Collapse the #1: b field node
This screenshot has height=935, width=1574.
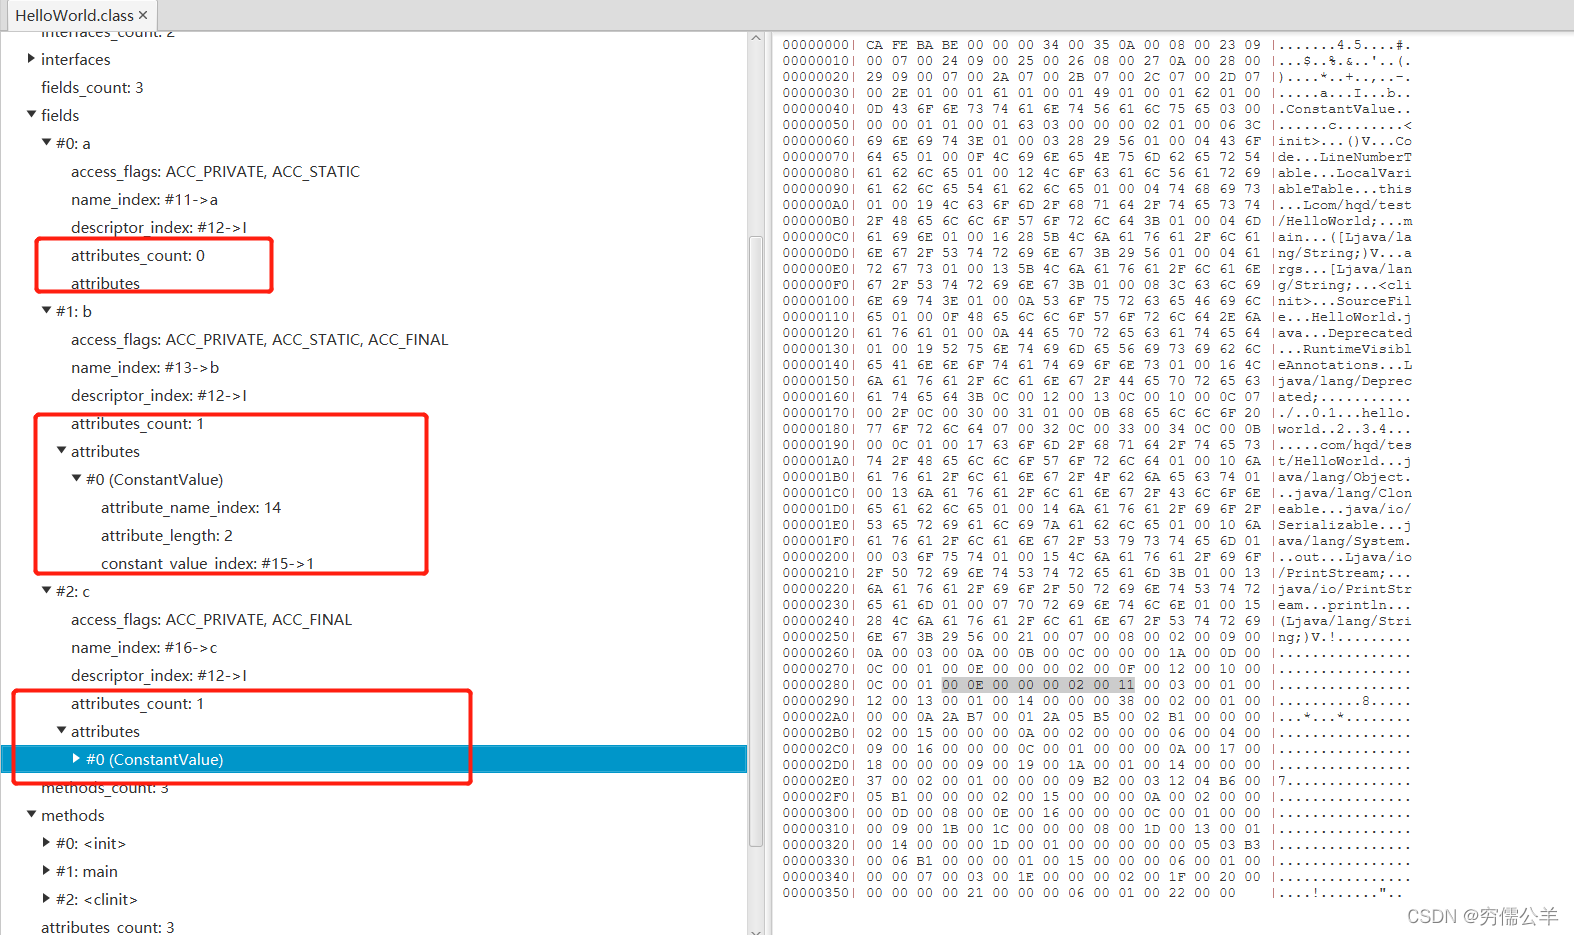46,311
